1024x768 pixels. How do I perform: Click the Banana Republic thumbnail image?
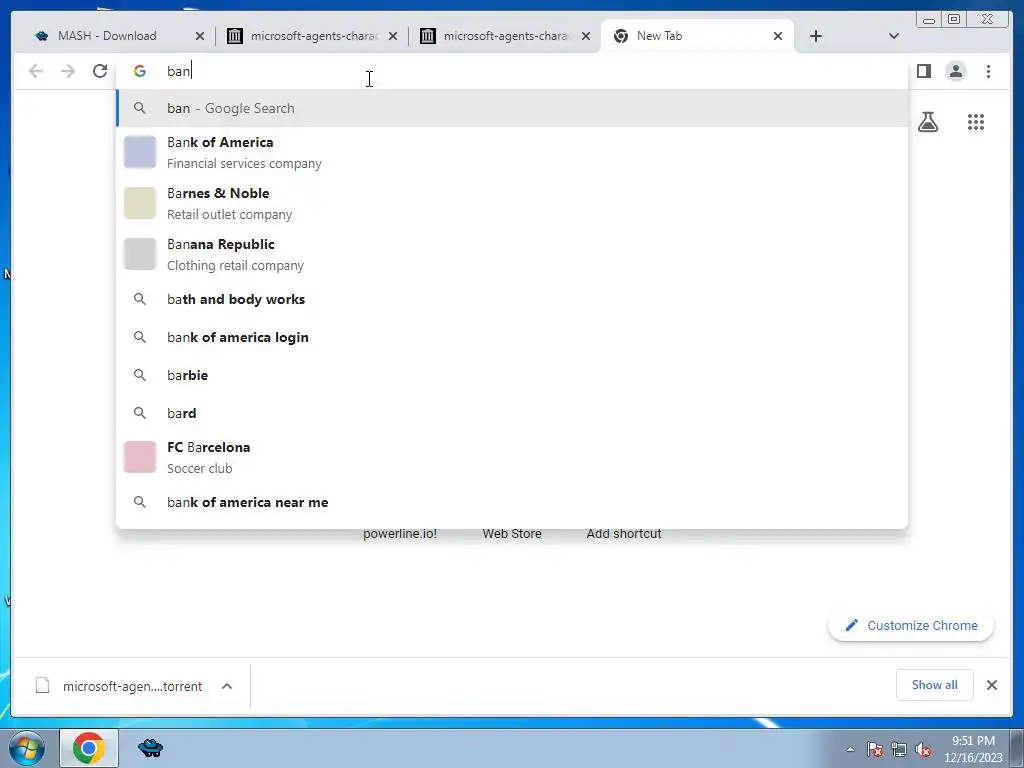pyautogui.click(x=140, y=254)
